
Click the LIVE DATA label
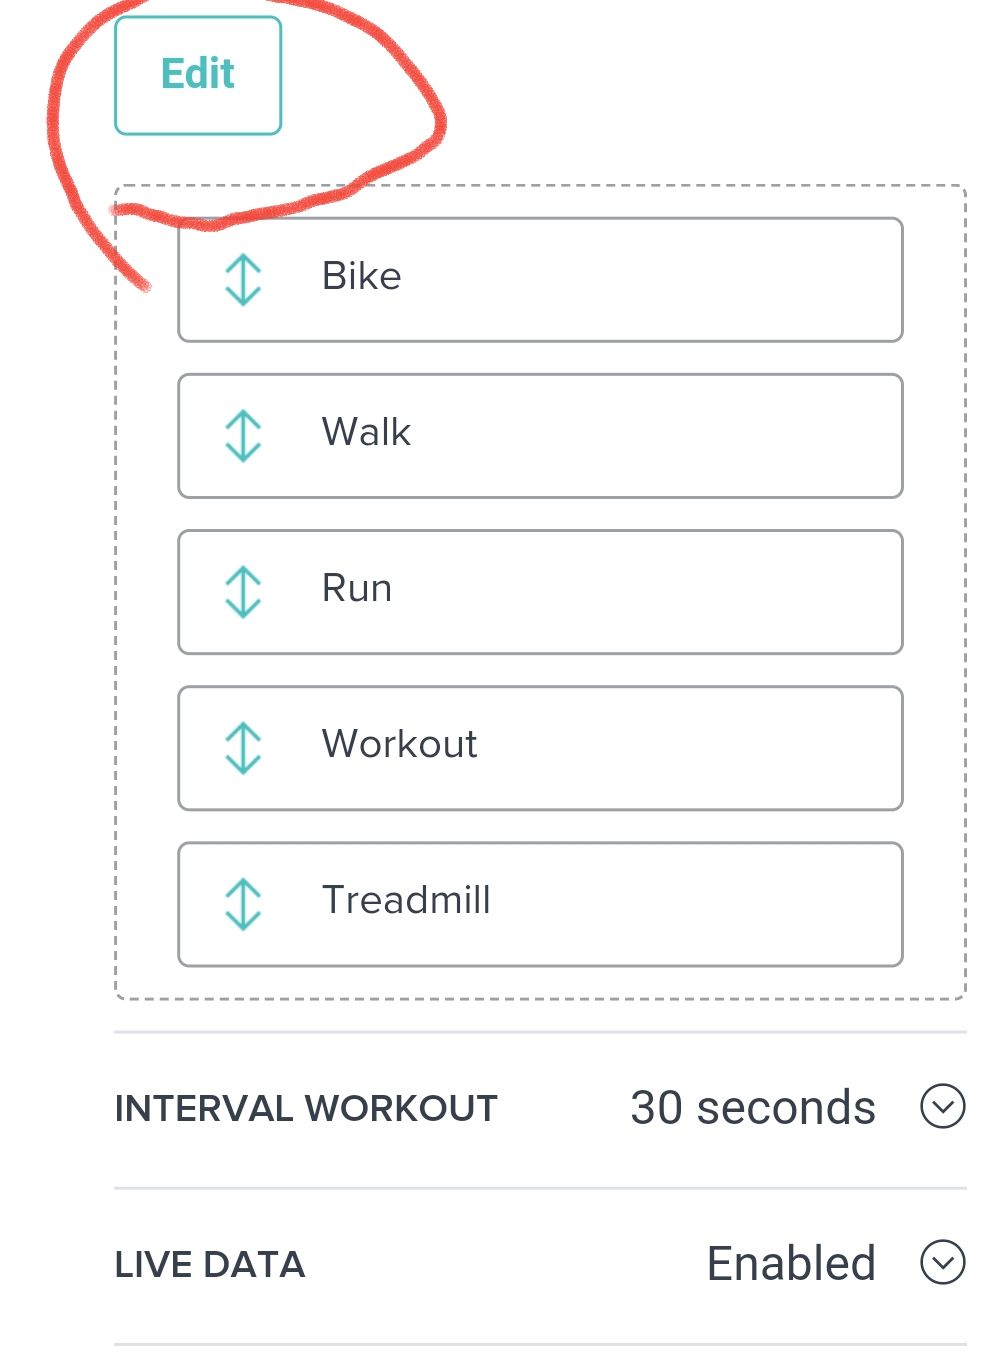coord(210,1265)
